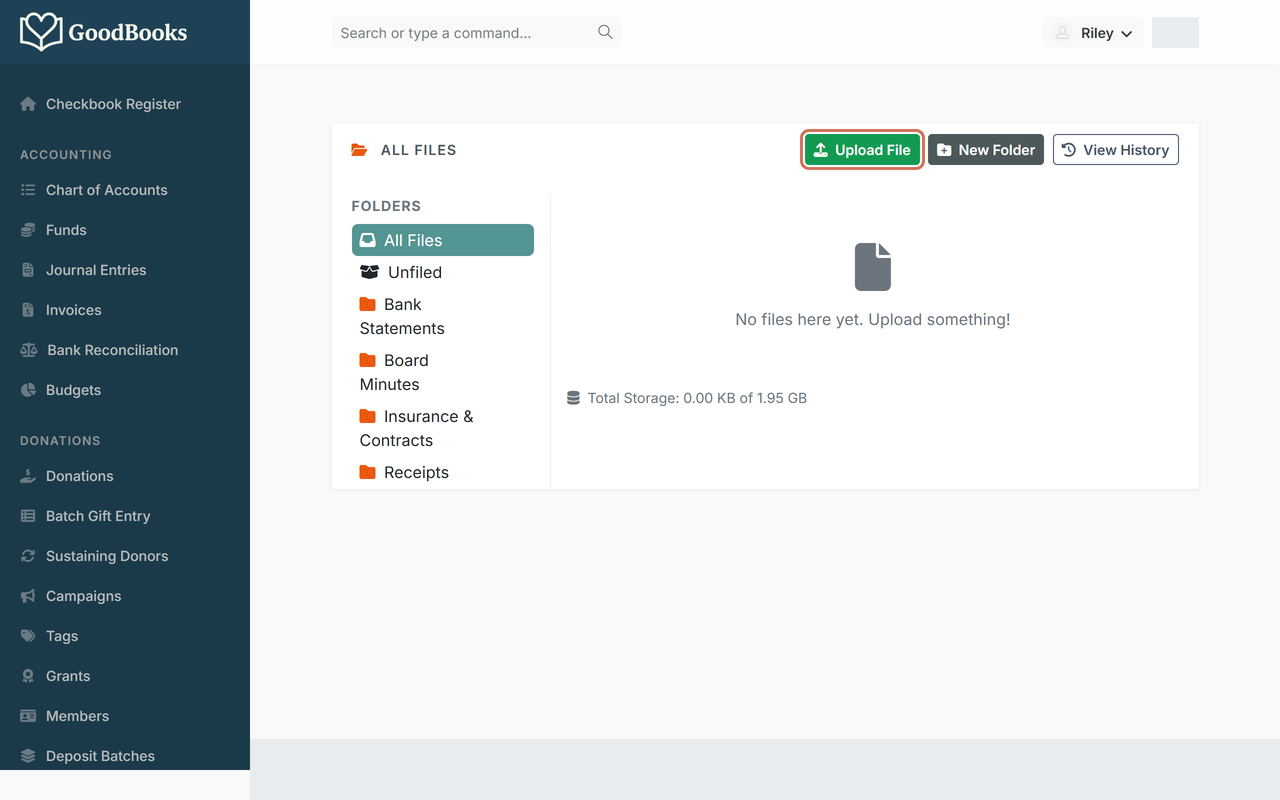Click the ALL FILES header open-folder icon
The width and height of the screenshot is (1280, 800).
(x=359, y=150)
